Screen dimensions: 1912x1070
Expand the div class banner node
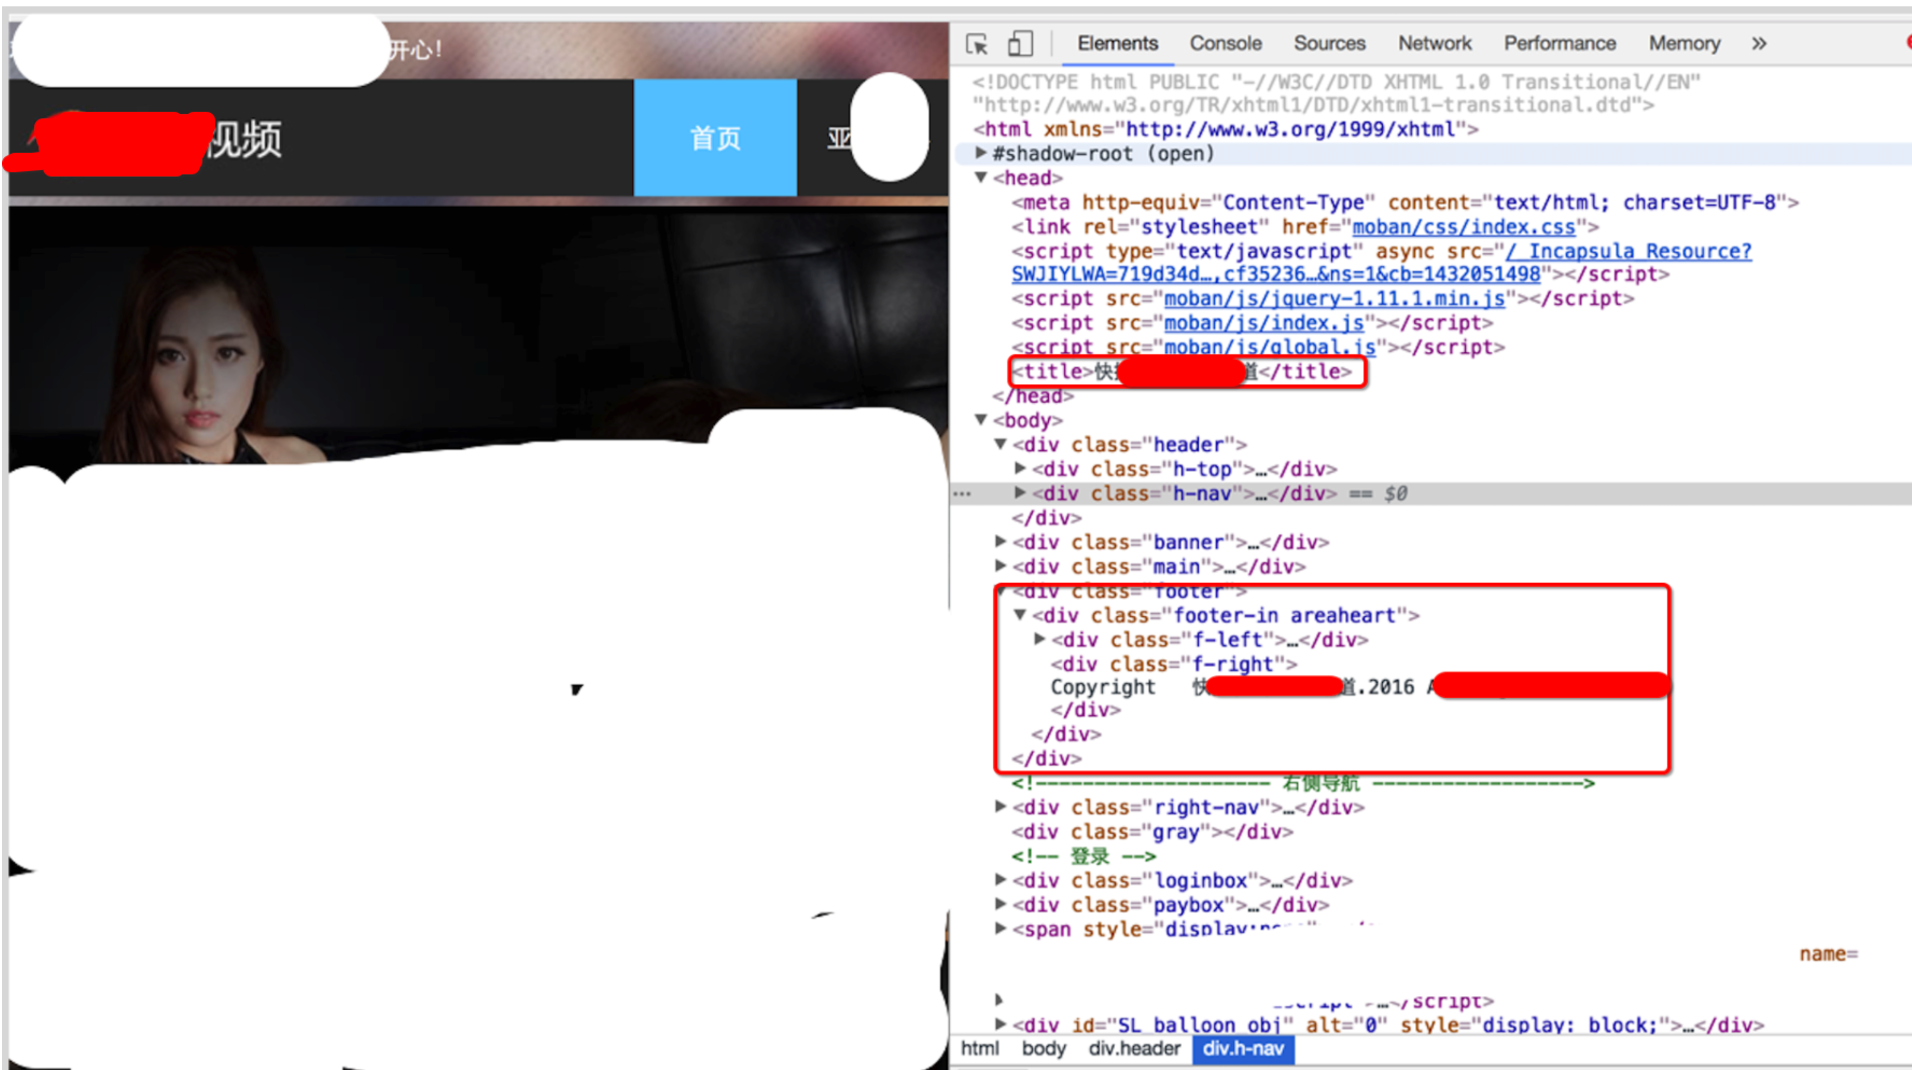(1000, 542)
